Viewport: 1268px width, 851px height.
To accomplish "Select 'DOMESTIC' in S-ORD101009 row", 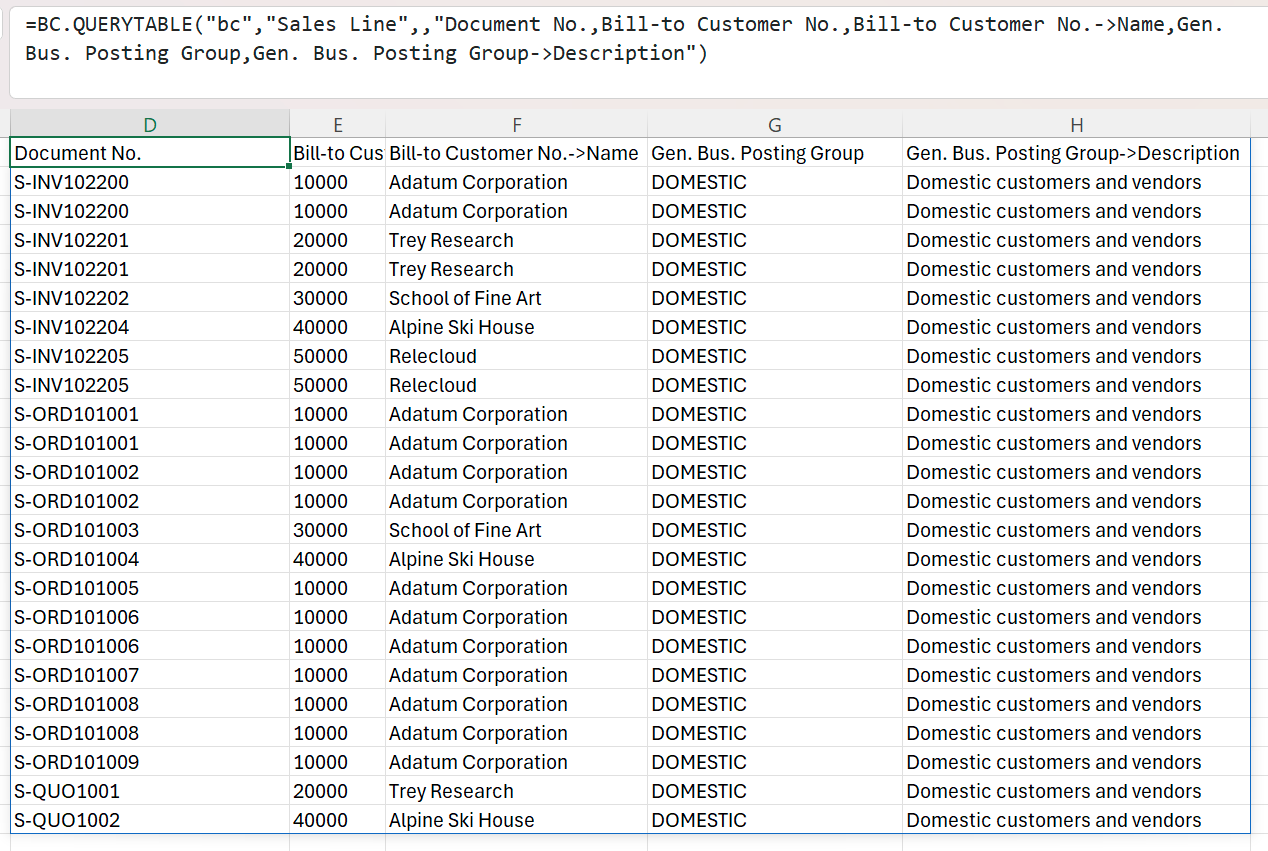I will click(775, 762).
